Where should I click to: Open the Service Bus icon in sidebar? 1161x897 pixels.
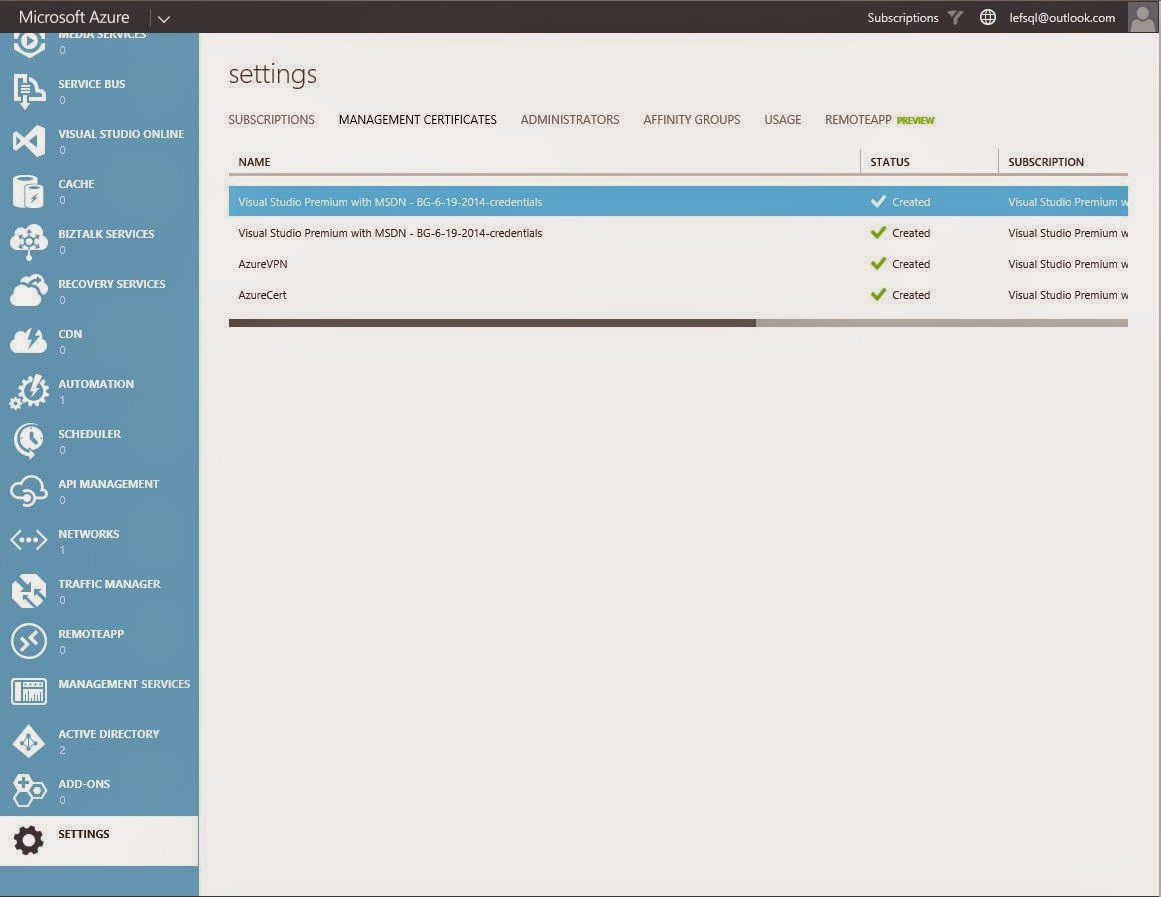(29, 91)
